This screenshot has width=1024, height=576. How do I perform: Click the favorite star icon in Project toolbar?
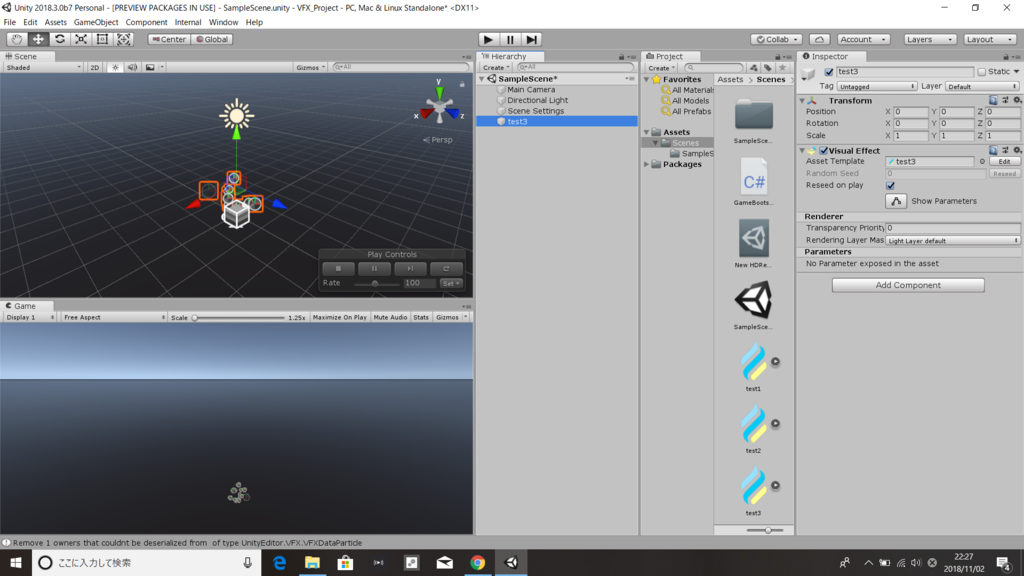point(782,67)
